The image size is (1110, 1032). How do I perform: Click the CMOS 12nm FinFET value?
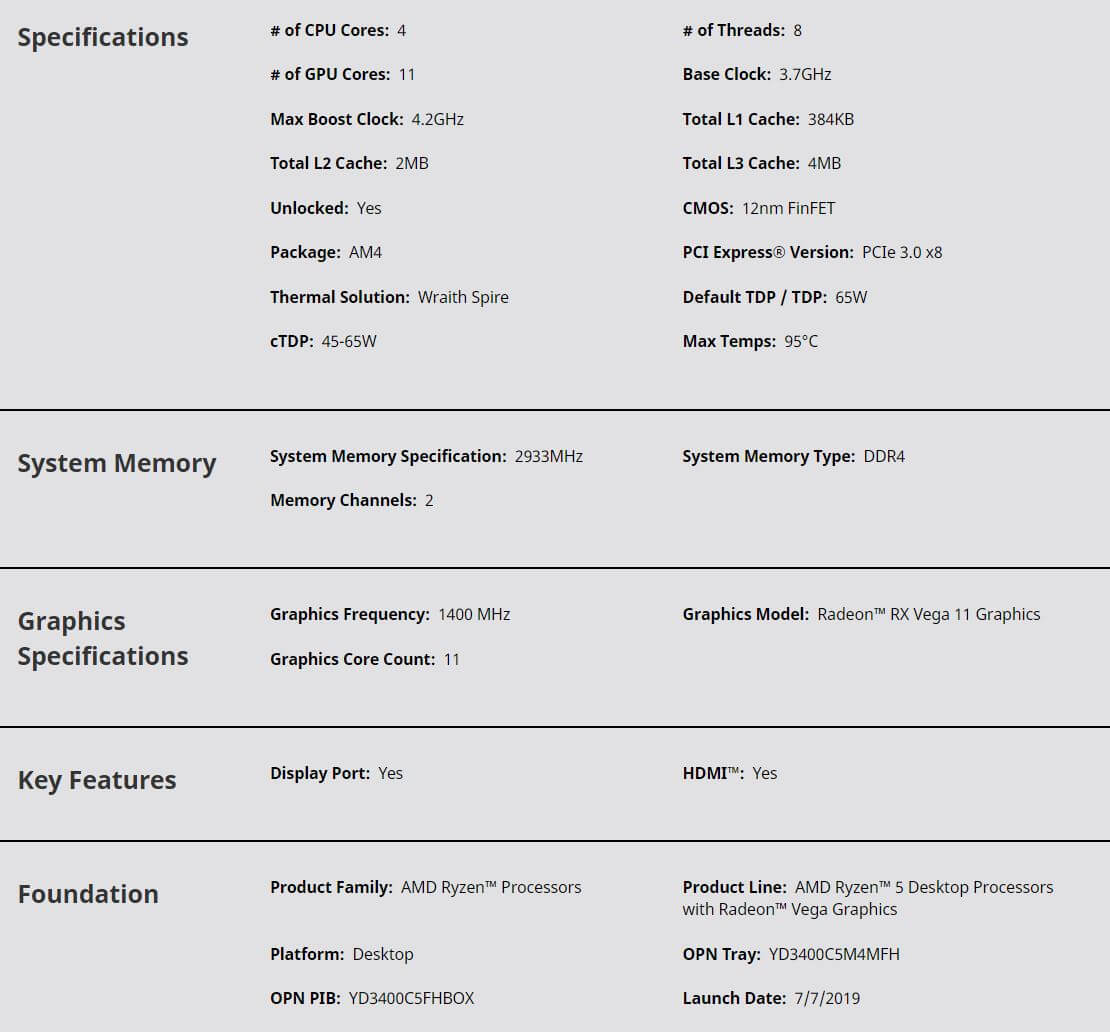coord(788,208)
